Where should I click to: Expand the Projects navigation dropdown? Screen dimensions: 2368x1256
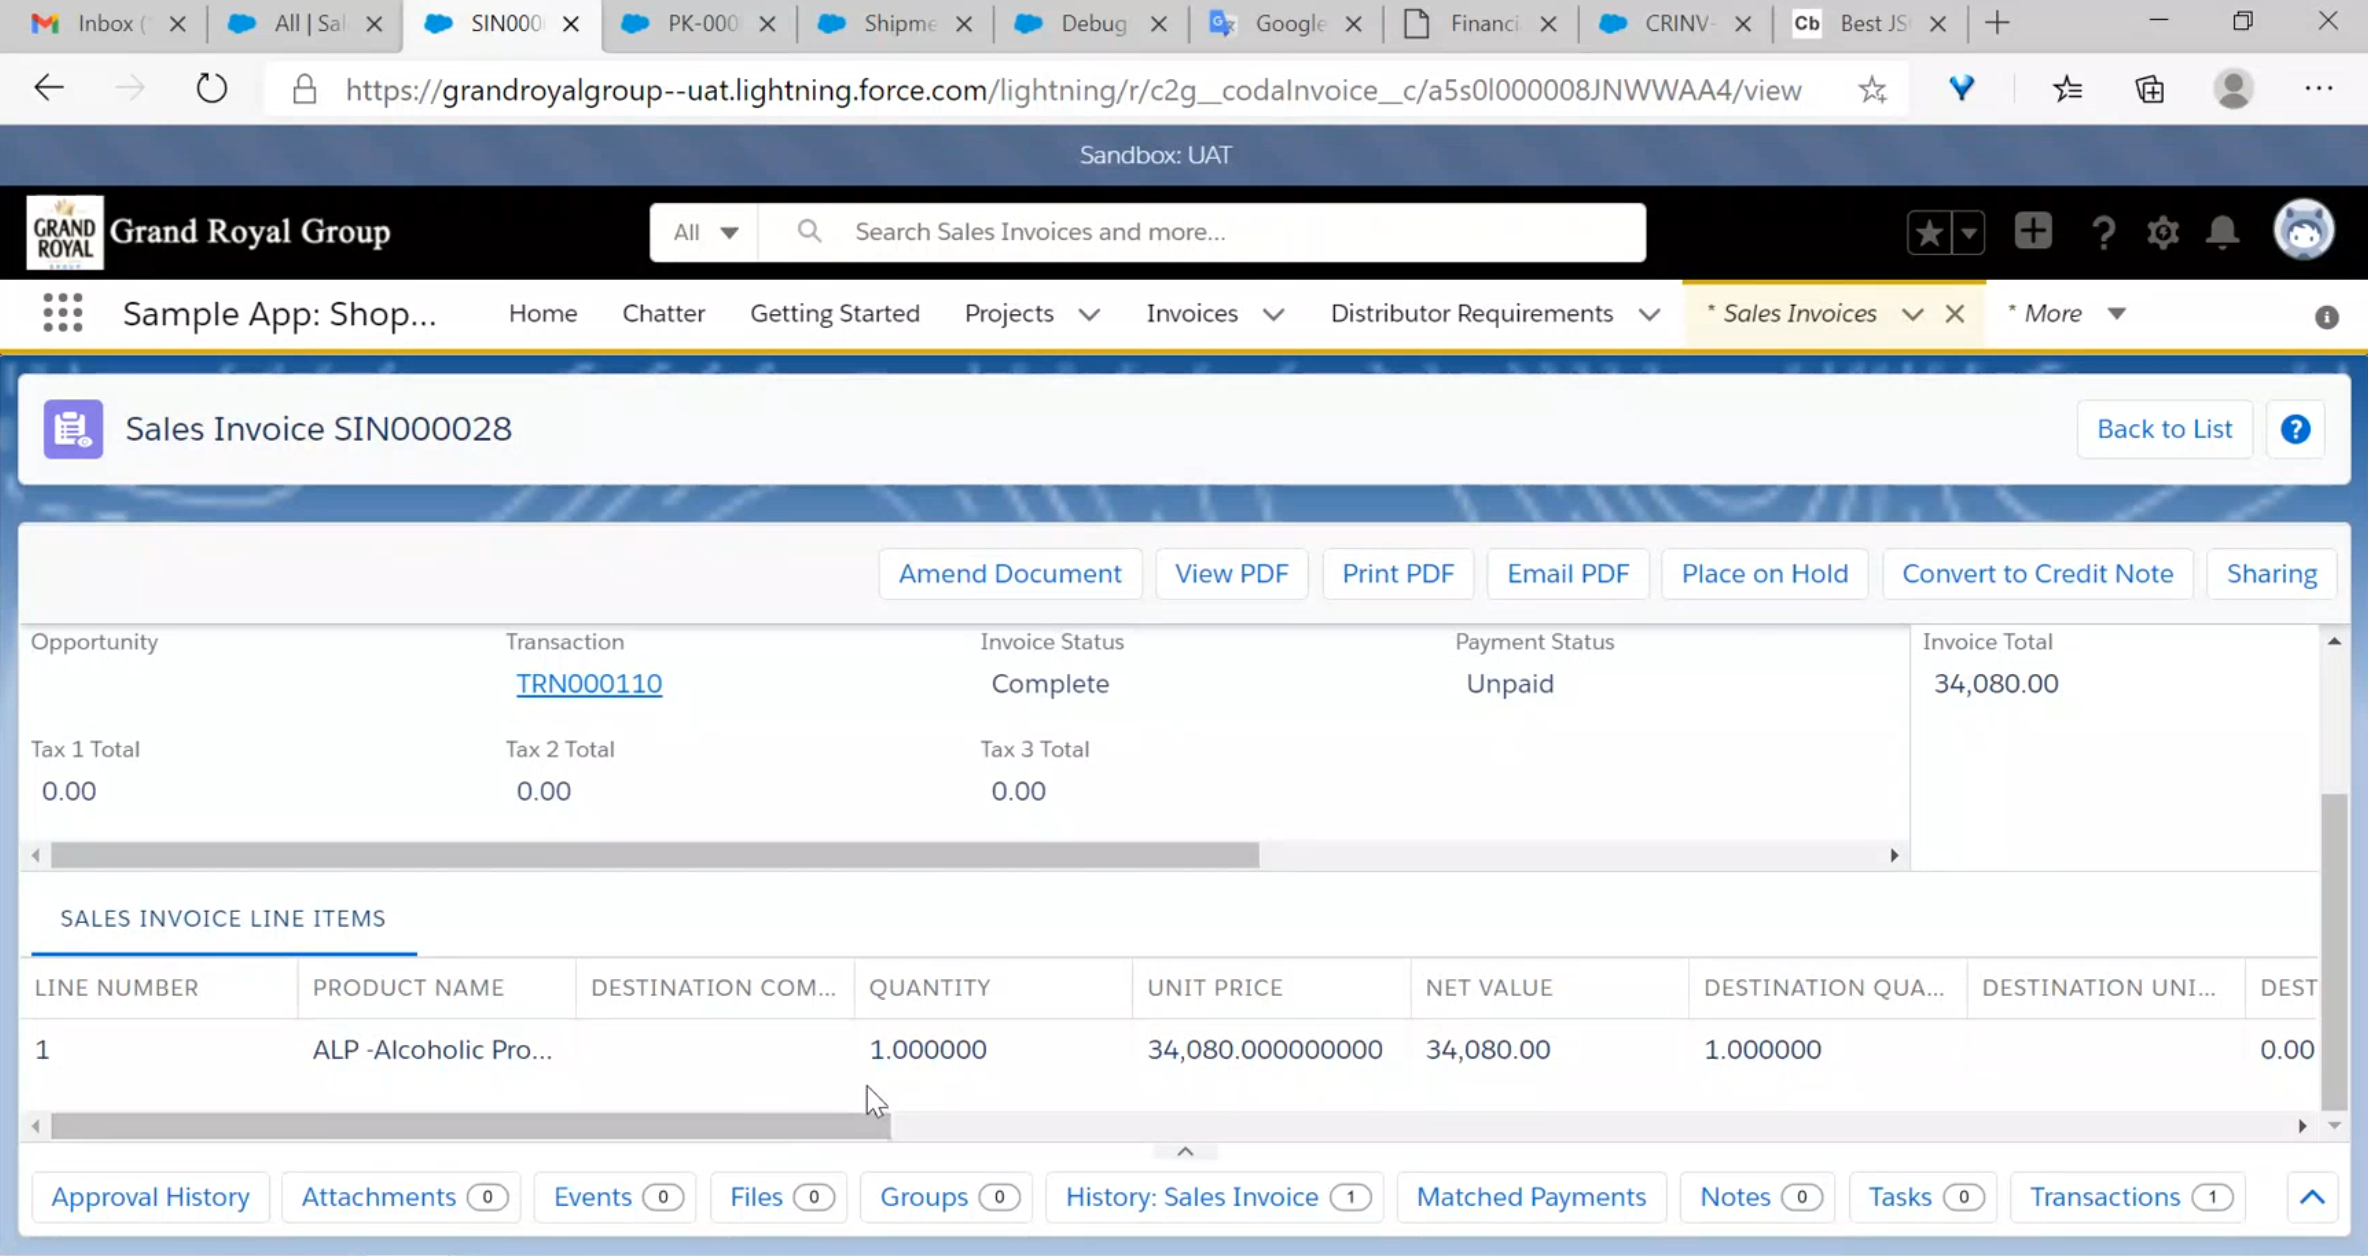click(x=1089, y=314)
